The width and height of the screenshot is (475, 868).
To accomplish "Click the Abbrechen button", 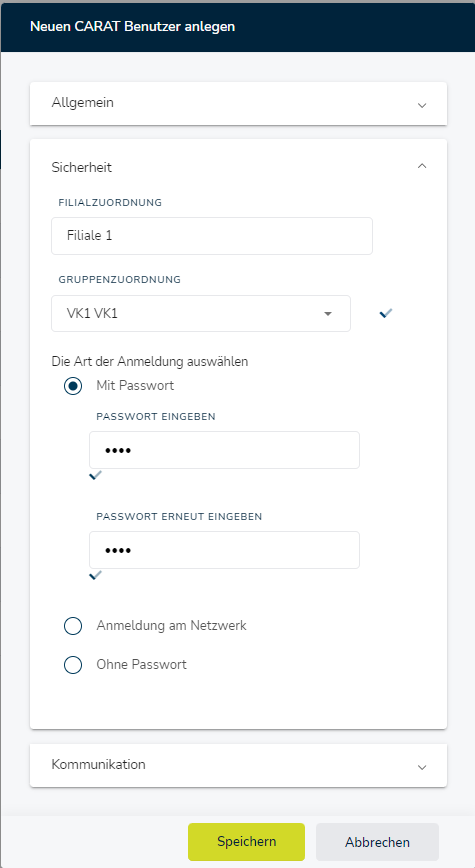I will [378, 841].
